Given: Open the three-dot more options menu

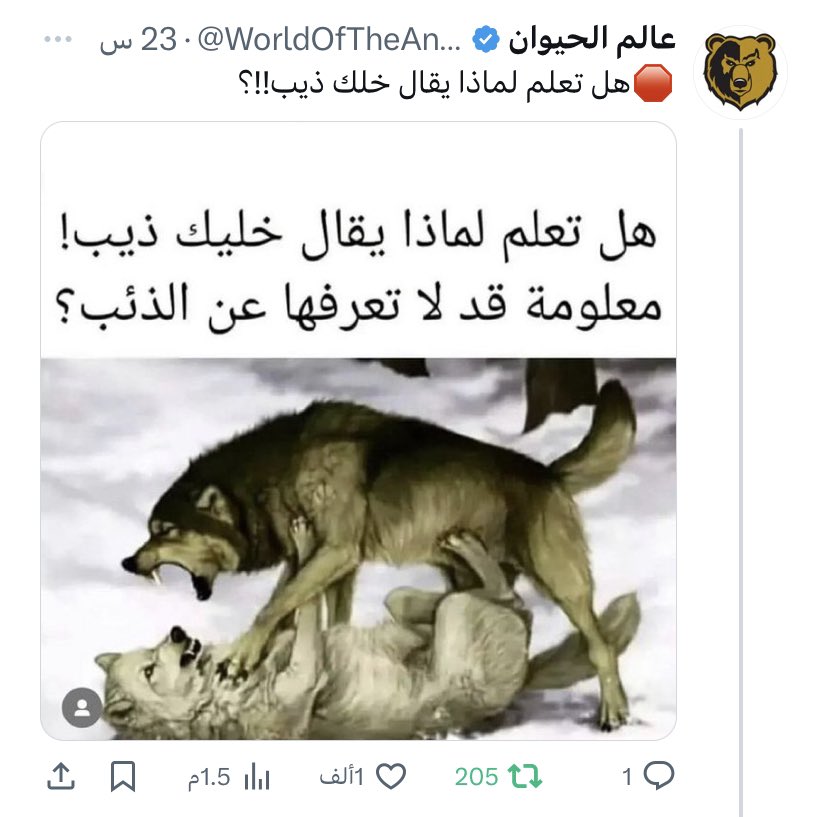Looking at the screenshot, I should click(58, 39).
